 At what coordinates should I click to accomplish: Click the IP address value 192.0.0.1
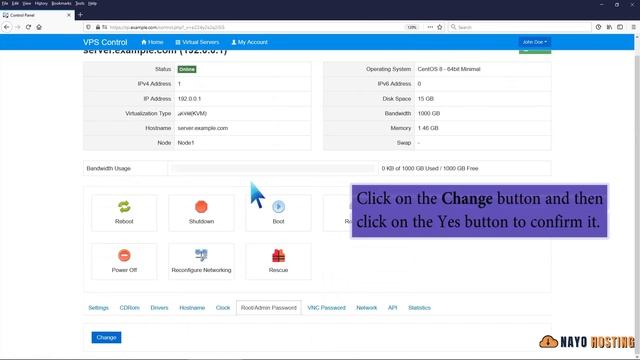pyautogui.click(x=189, y=99)
